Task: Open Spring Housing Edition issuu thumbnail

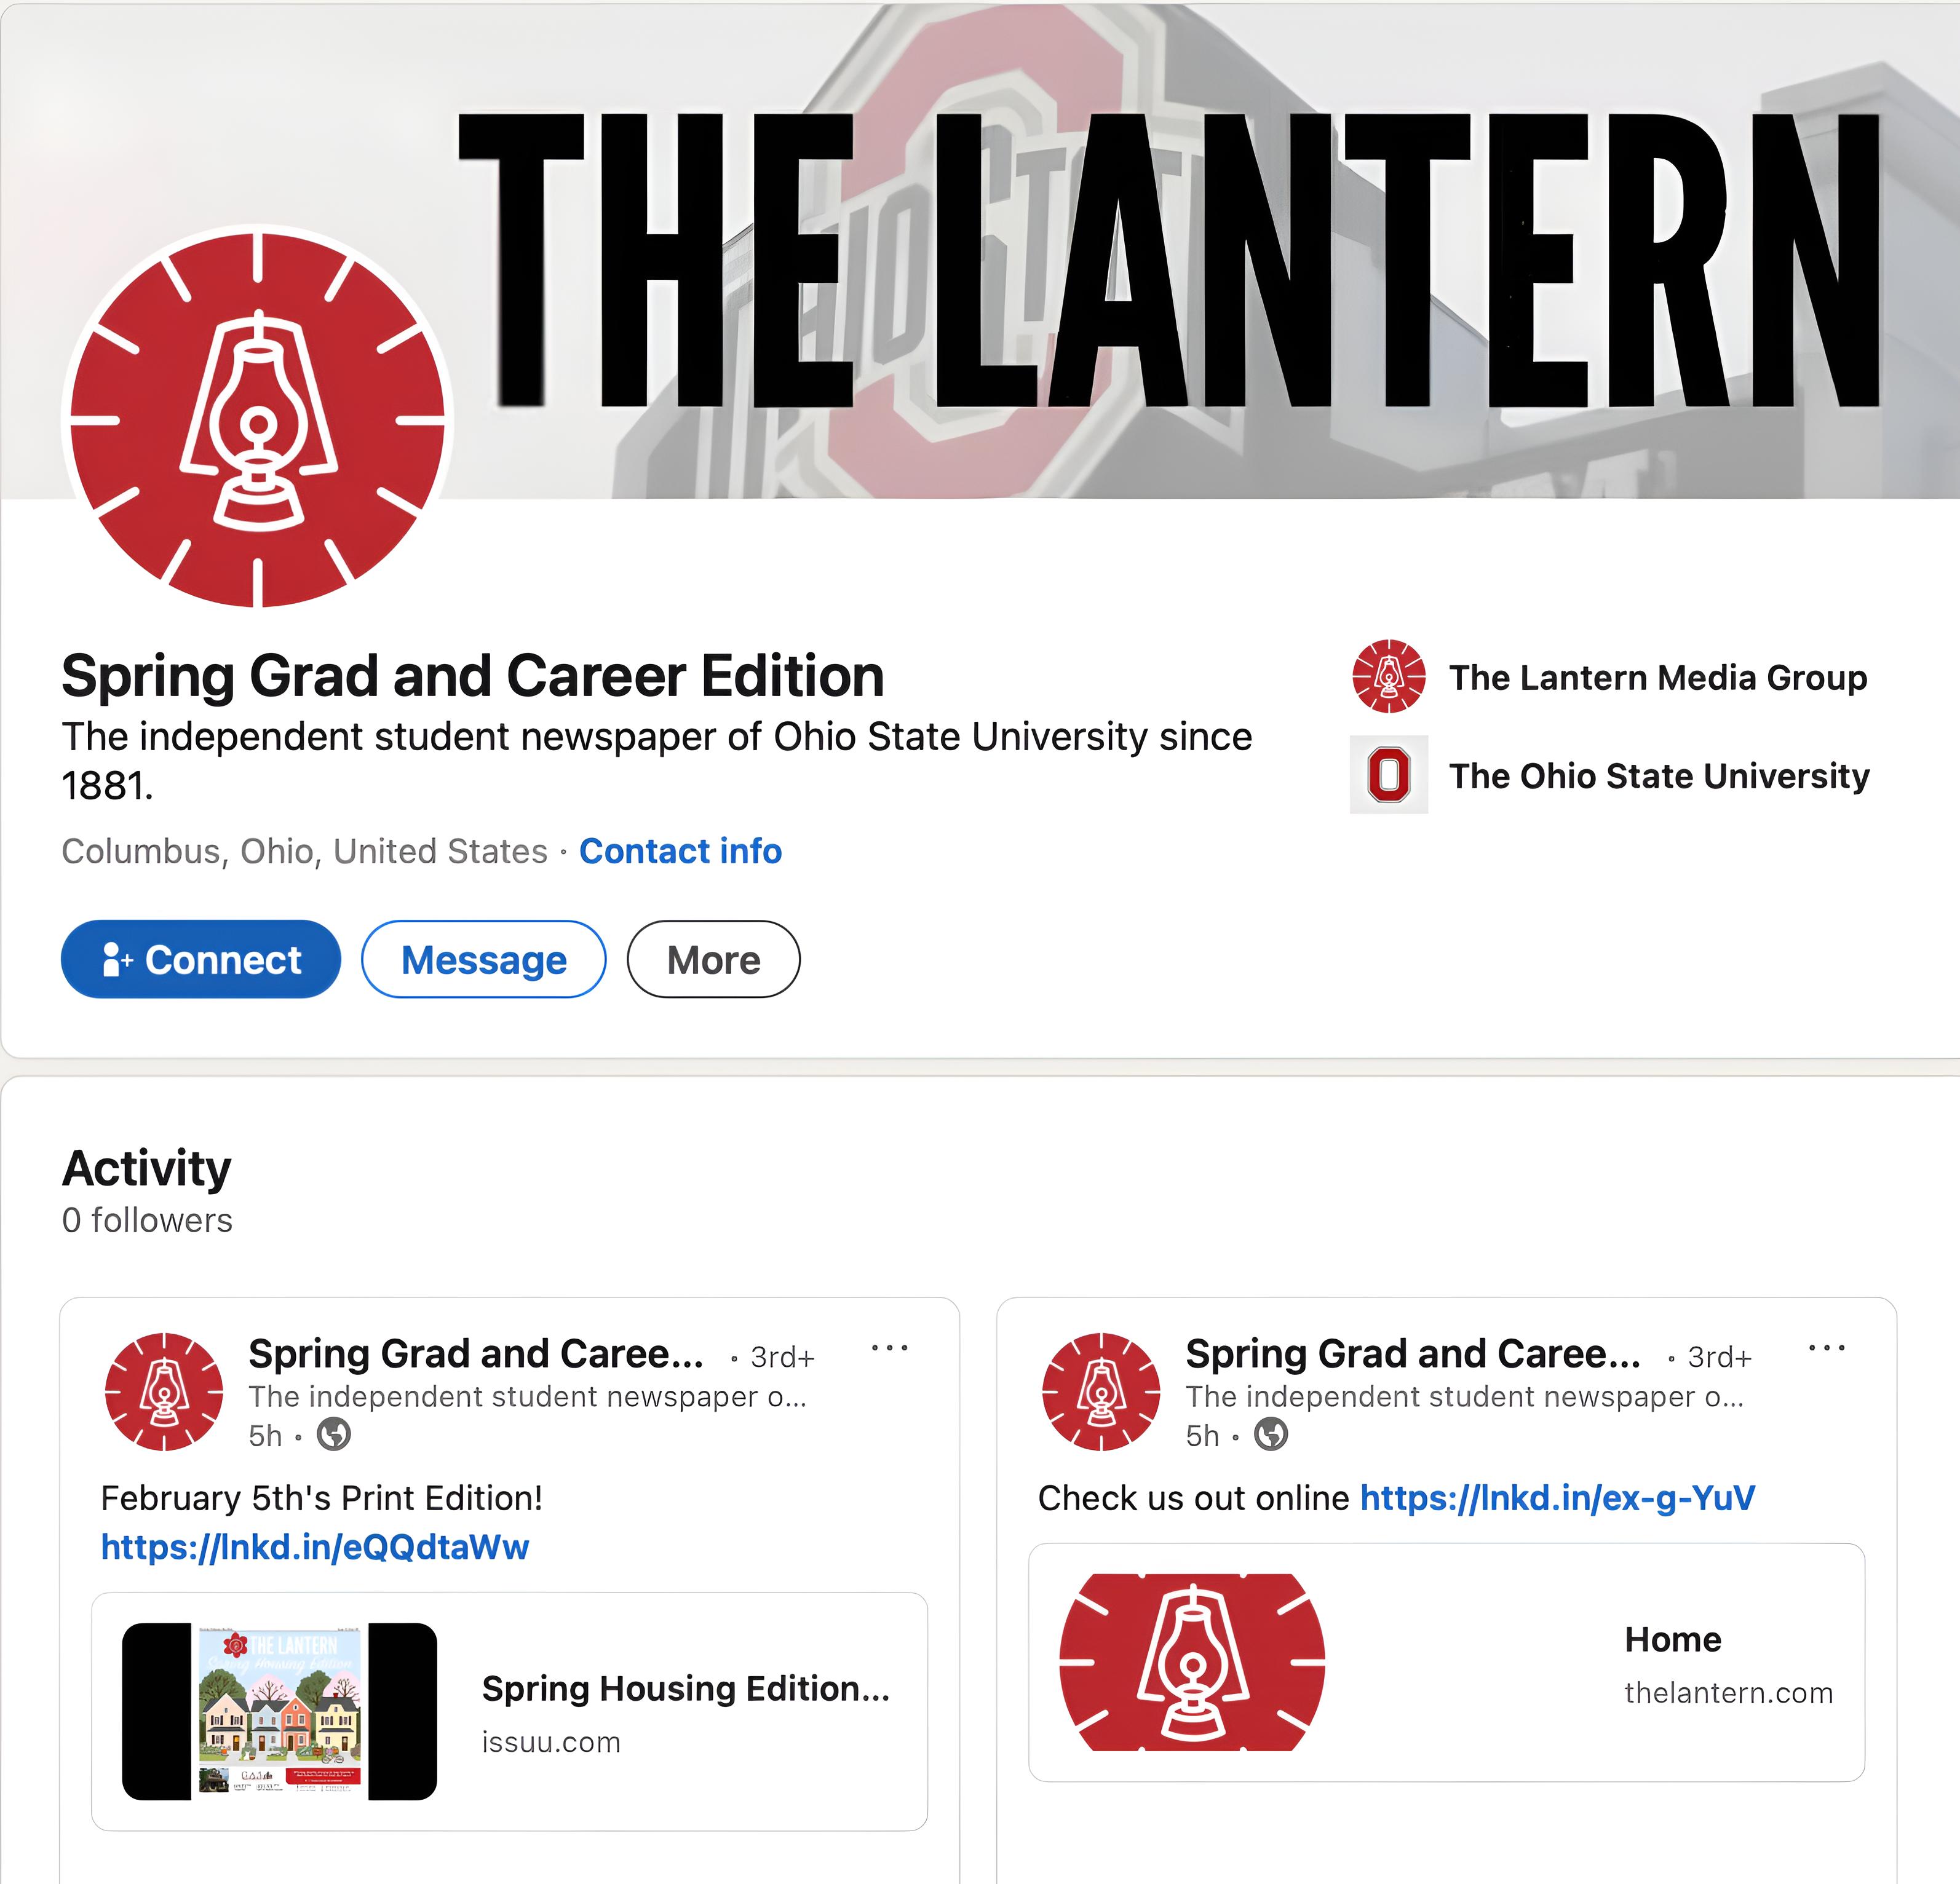Action: [x=280, y=1711]
